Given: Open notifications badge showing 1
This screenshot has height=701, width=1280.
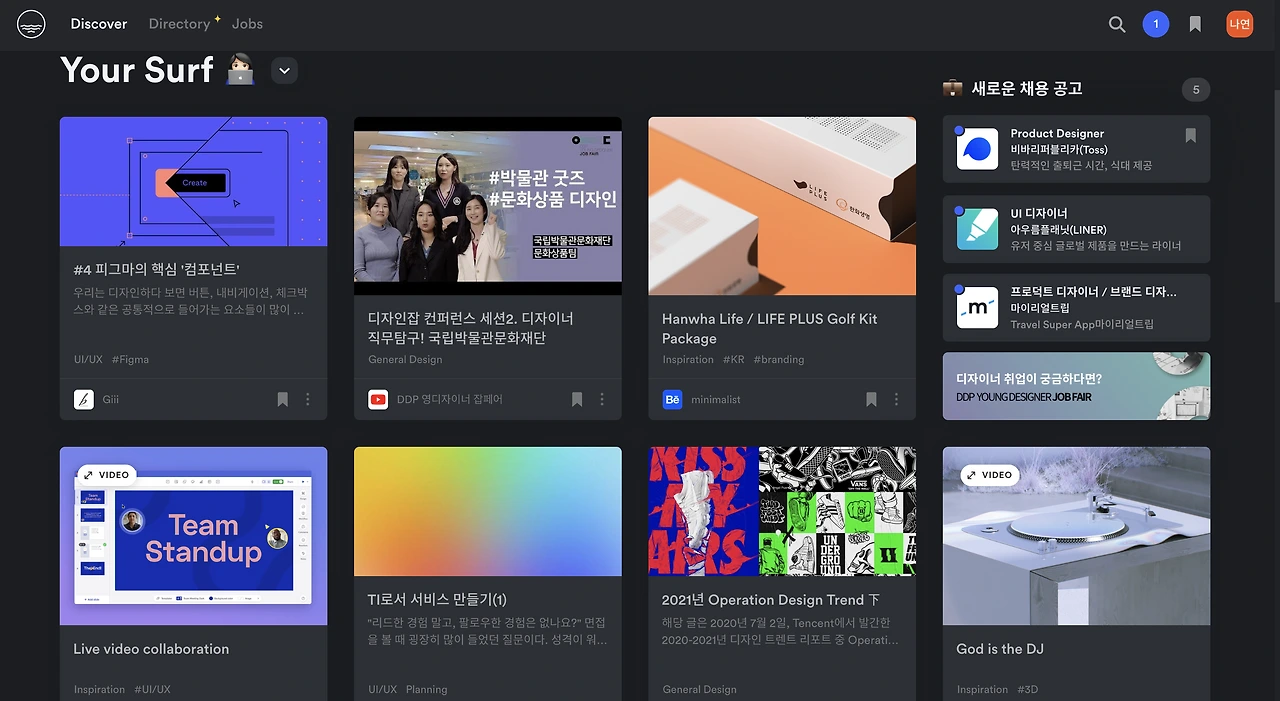Looking at the screenshot, I should point(1156,24).
